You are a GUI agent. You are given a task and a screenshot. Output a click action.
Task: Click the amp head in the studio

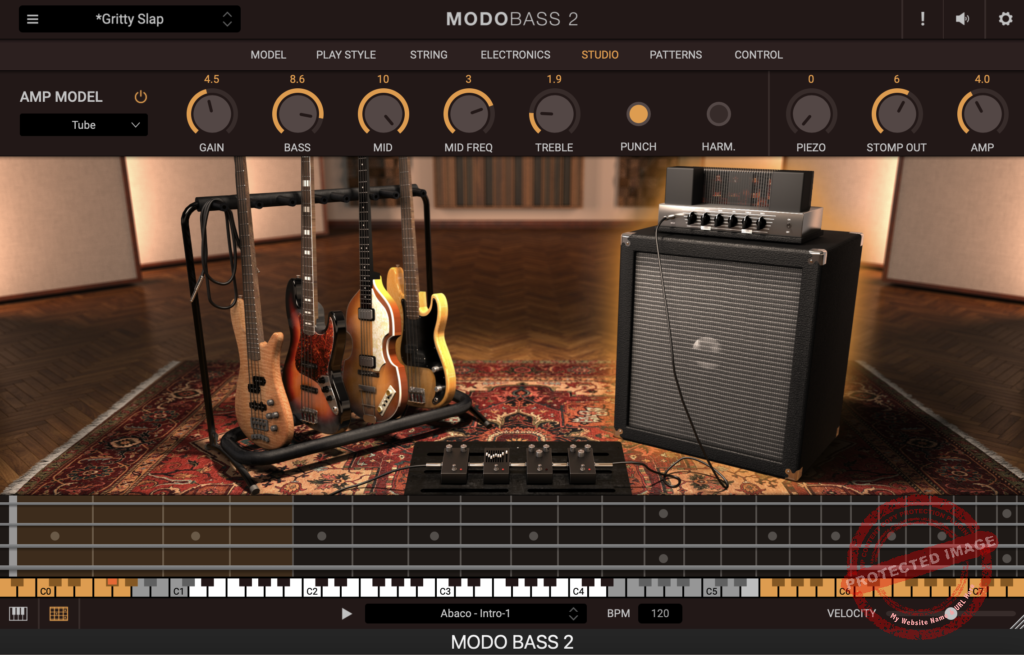coord(739,204)
